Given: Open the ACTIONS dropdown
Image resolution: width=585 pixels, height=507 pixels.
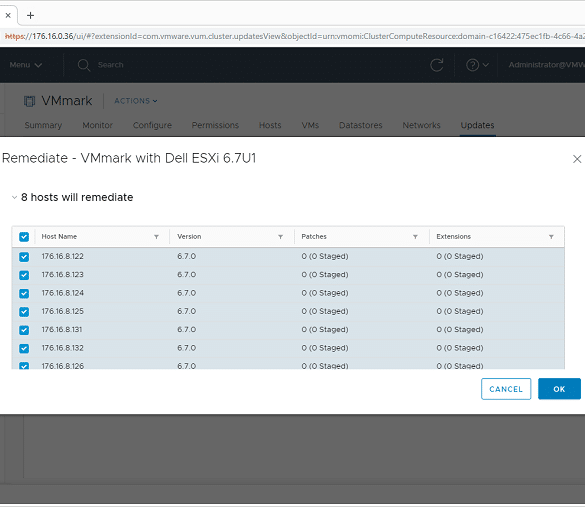Looking at the screenshot, I should 136,101.
